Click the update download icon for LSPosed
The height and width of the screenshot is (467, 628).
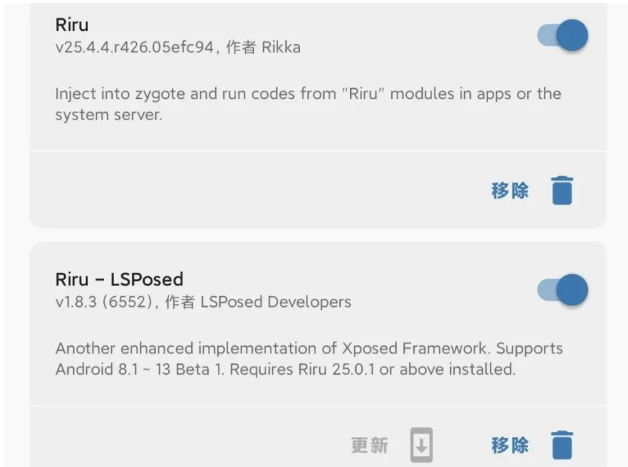422,445
